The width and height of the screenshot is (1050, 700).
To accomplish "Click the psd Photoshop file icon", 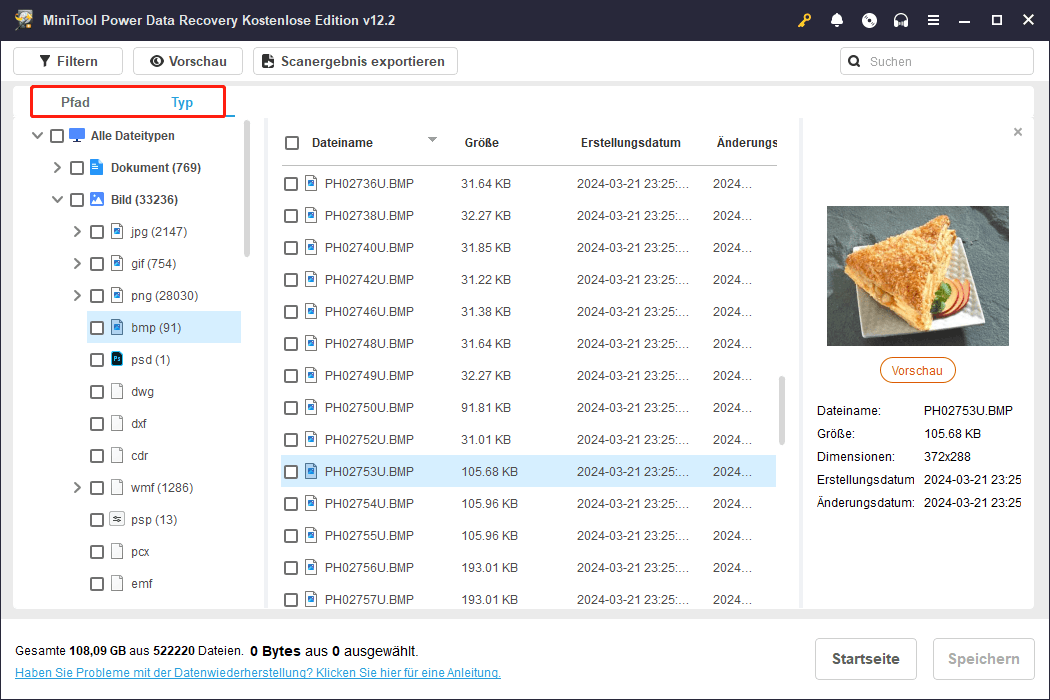I will [117, 360].
